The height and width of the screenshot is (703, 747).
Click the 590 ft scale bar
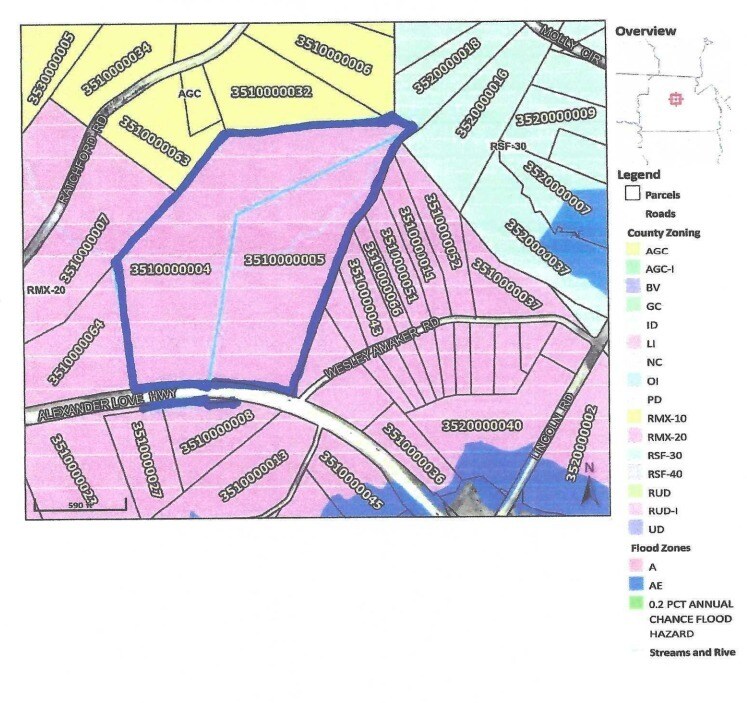pyautogui.click(x=80, y=505)
